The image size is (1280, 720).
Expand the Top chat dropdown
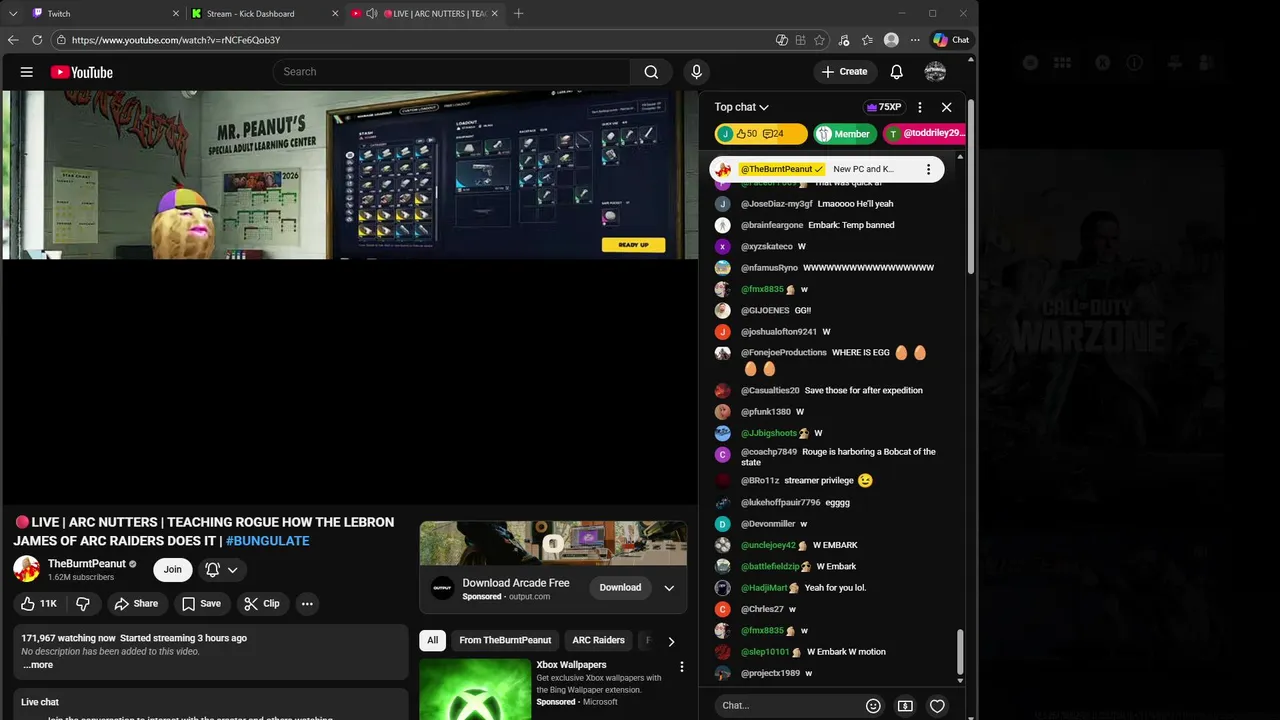click(741, 107)
